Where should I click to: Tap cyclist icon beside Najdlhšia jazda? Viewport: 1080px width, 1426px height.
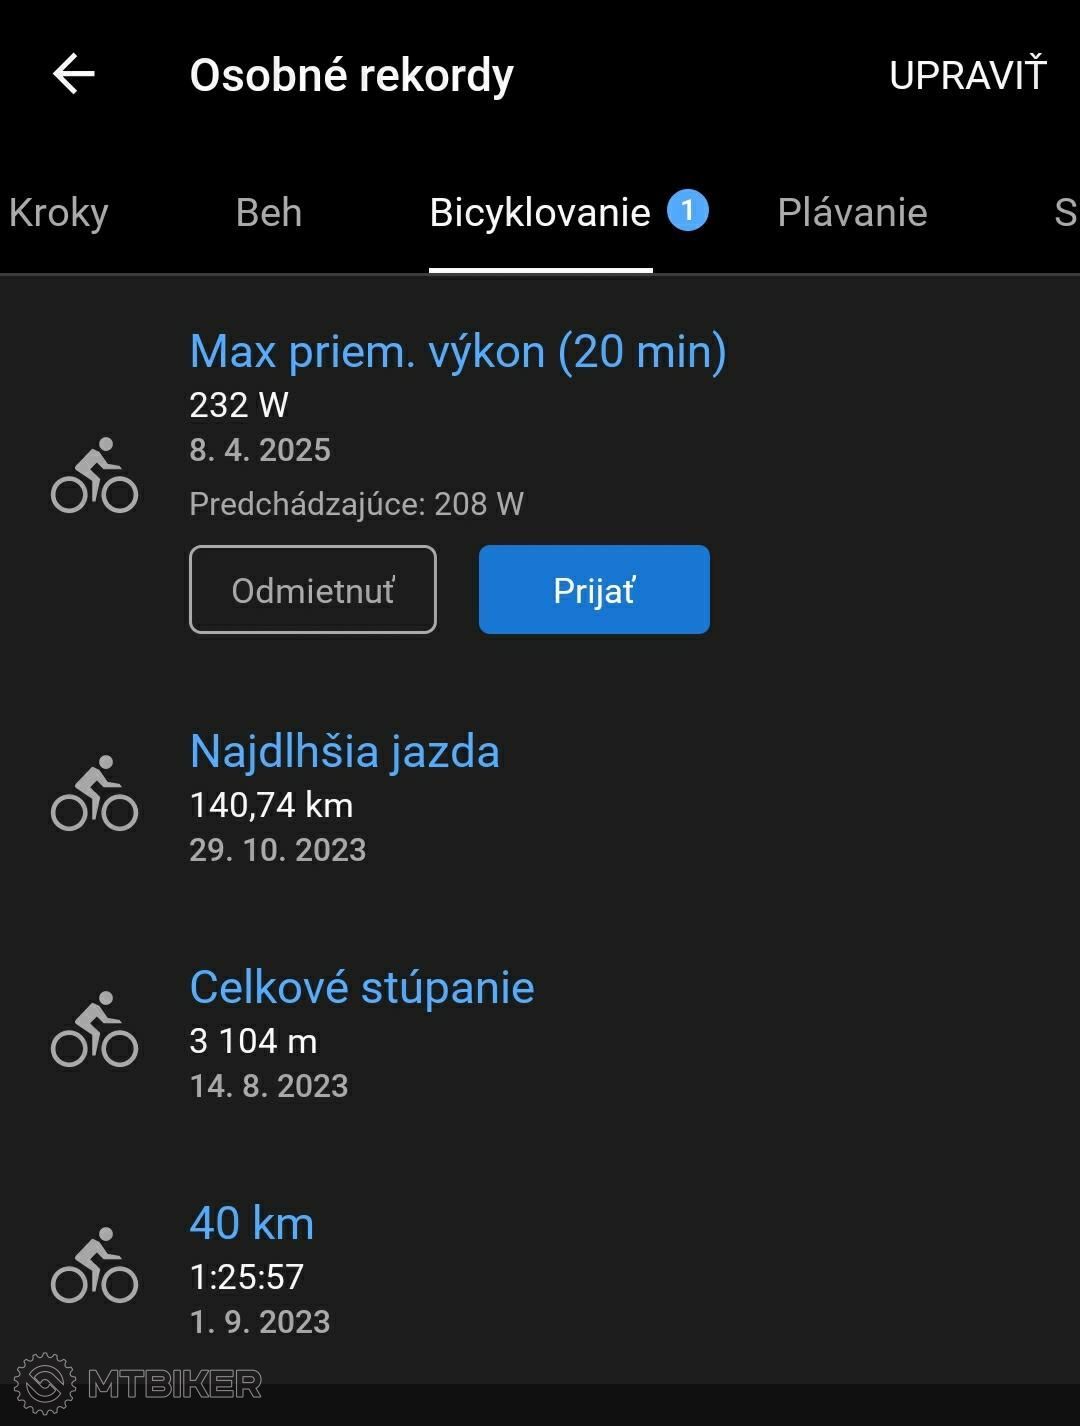pyautogui.click(x=94, y=793)
